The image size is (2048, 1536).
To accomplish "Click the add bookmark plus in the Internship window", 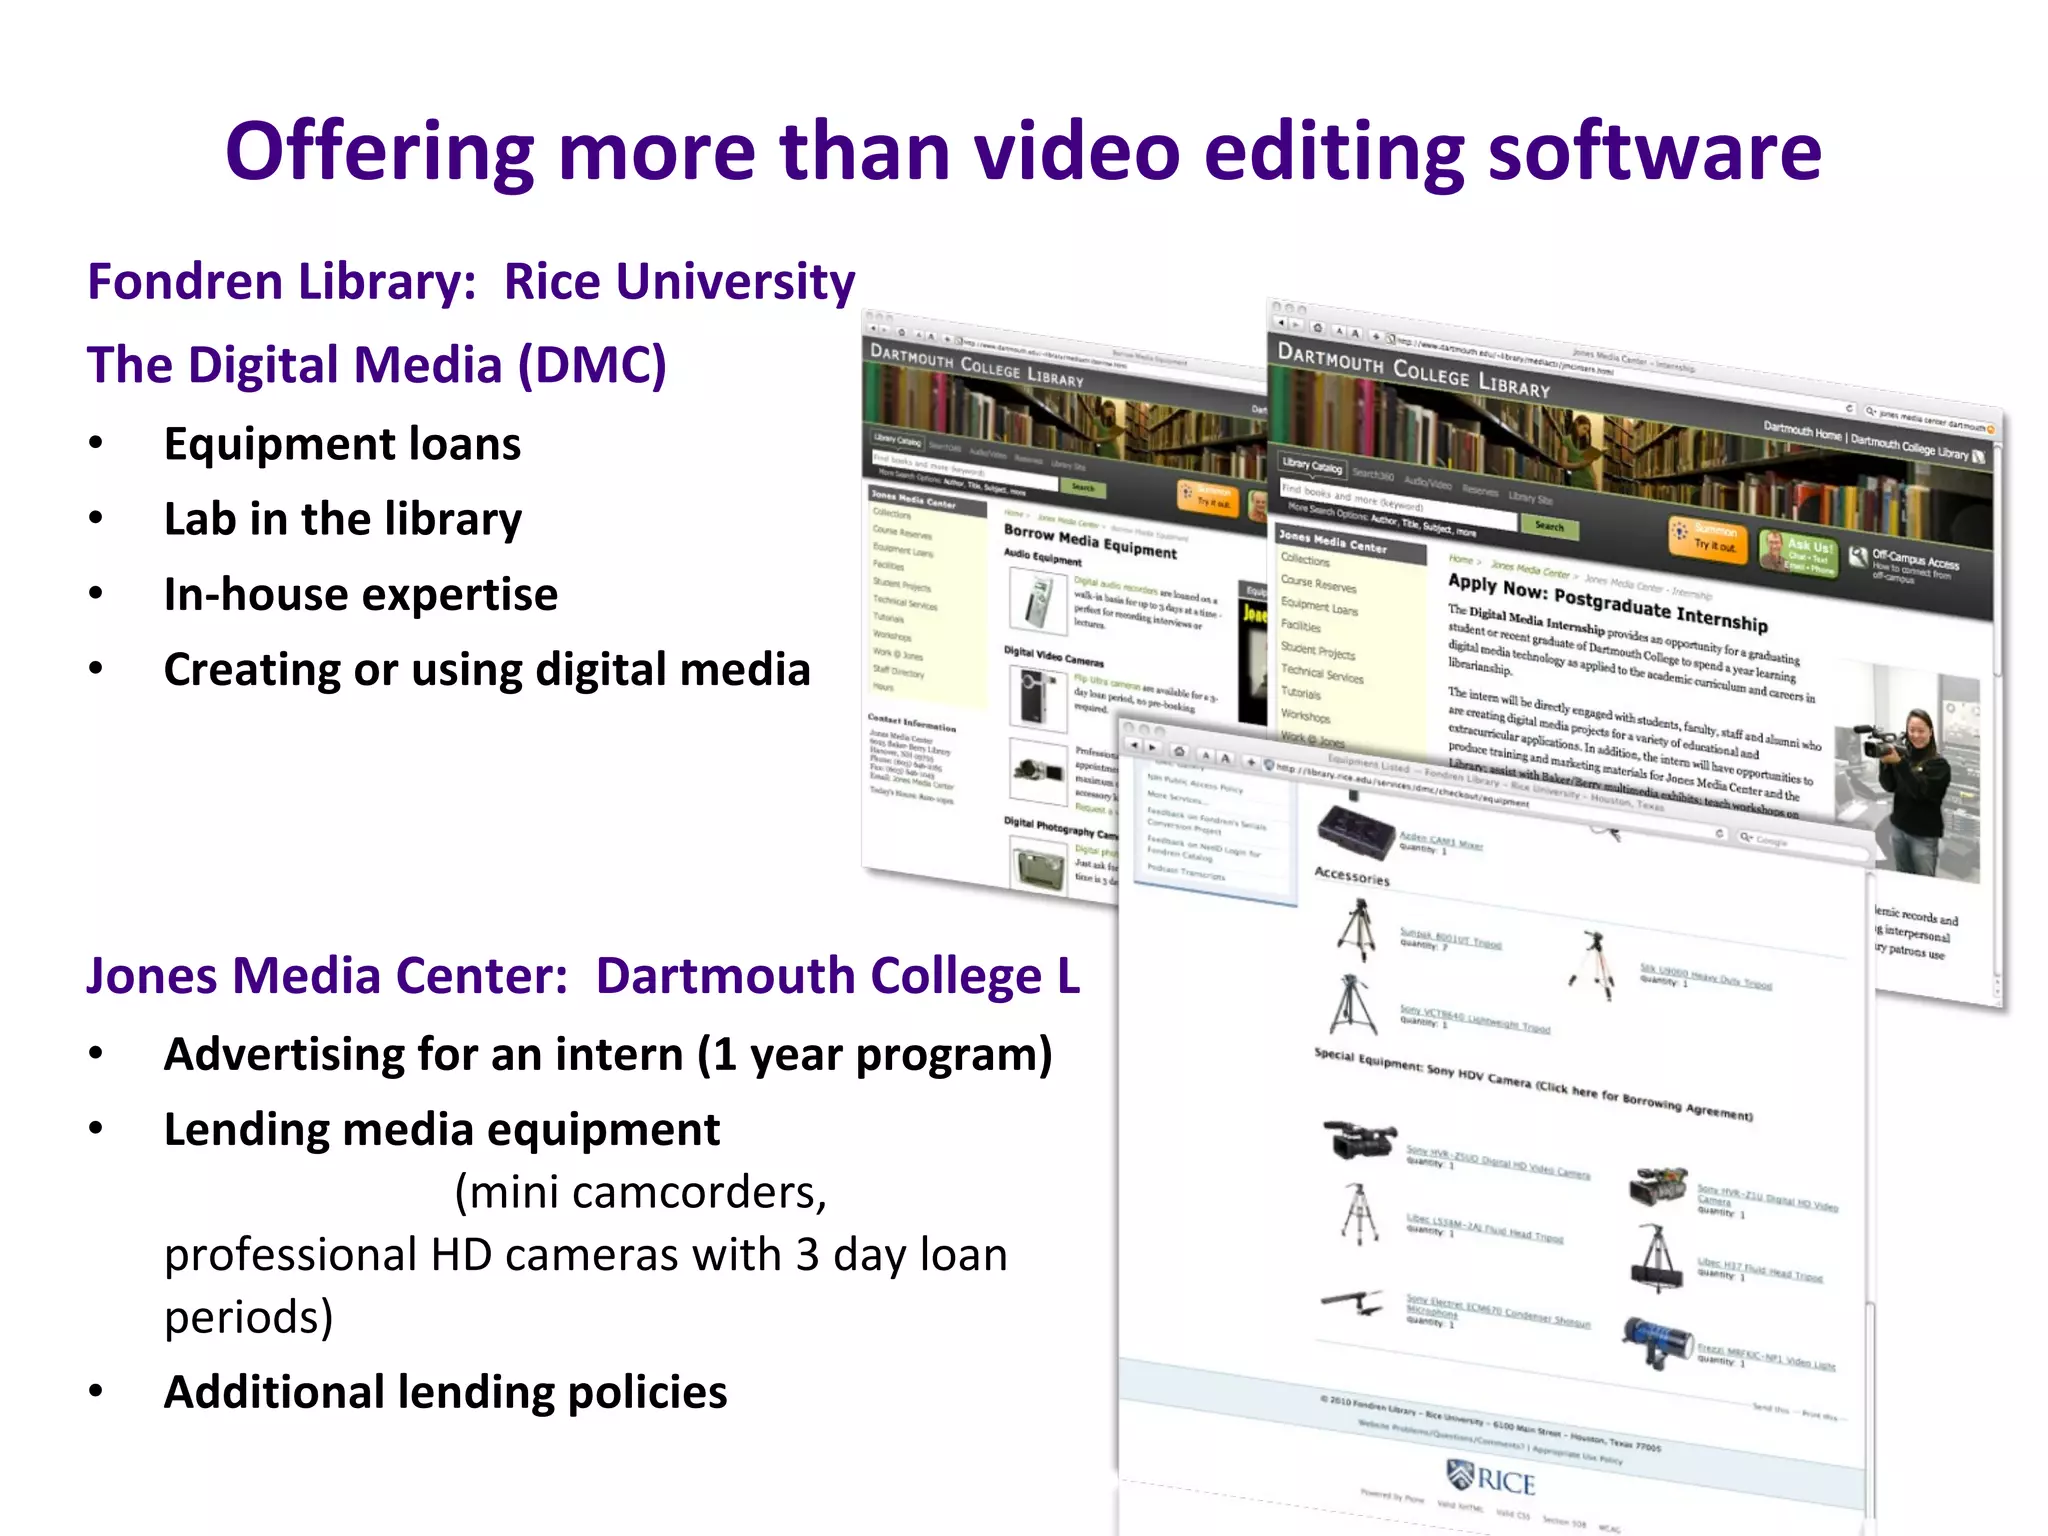I will (1376, 336).
